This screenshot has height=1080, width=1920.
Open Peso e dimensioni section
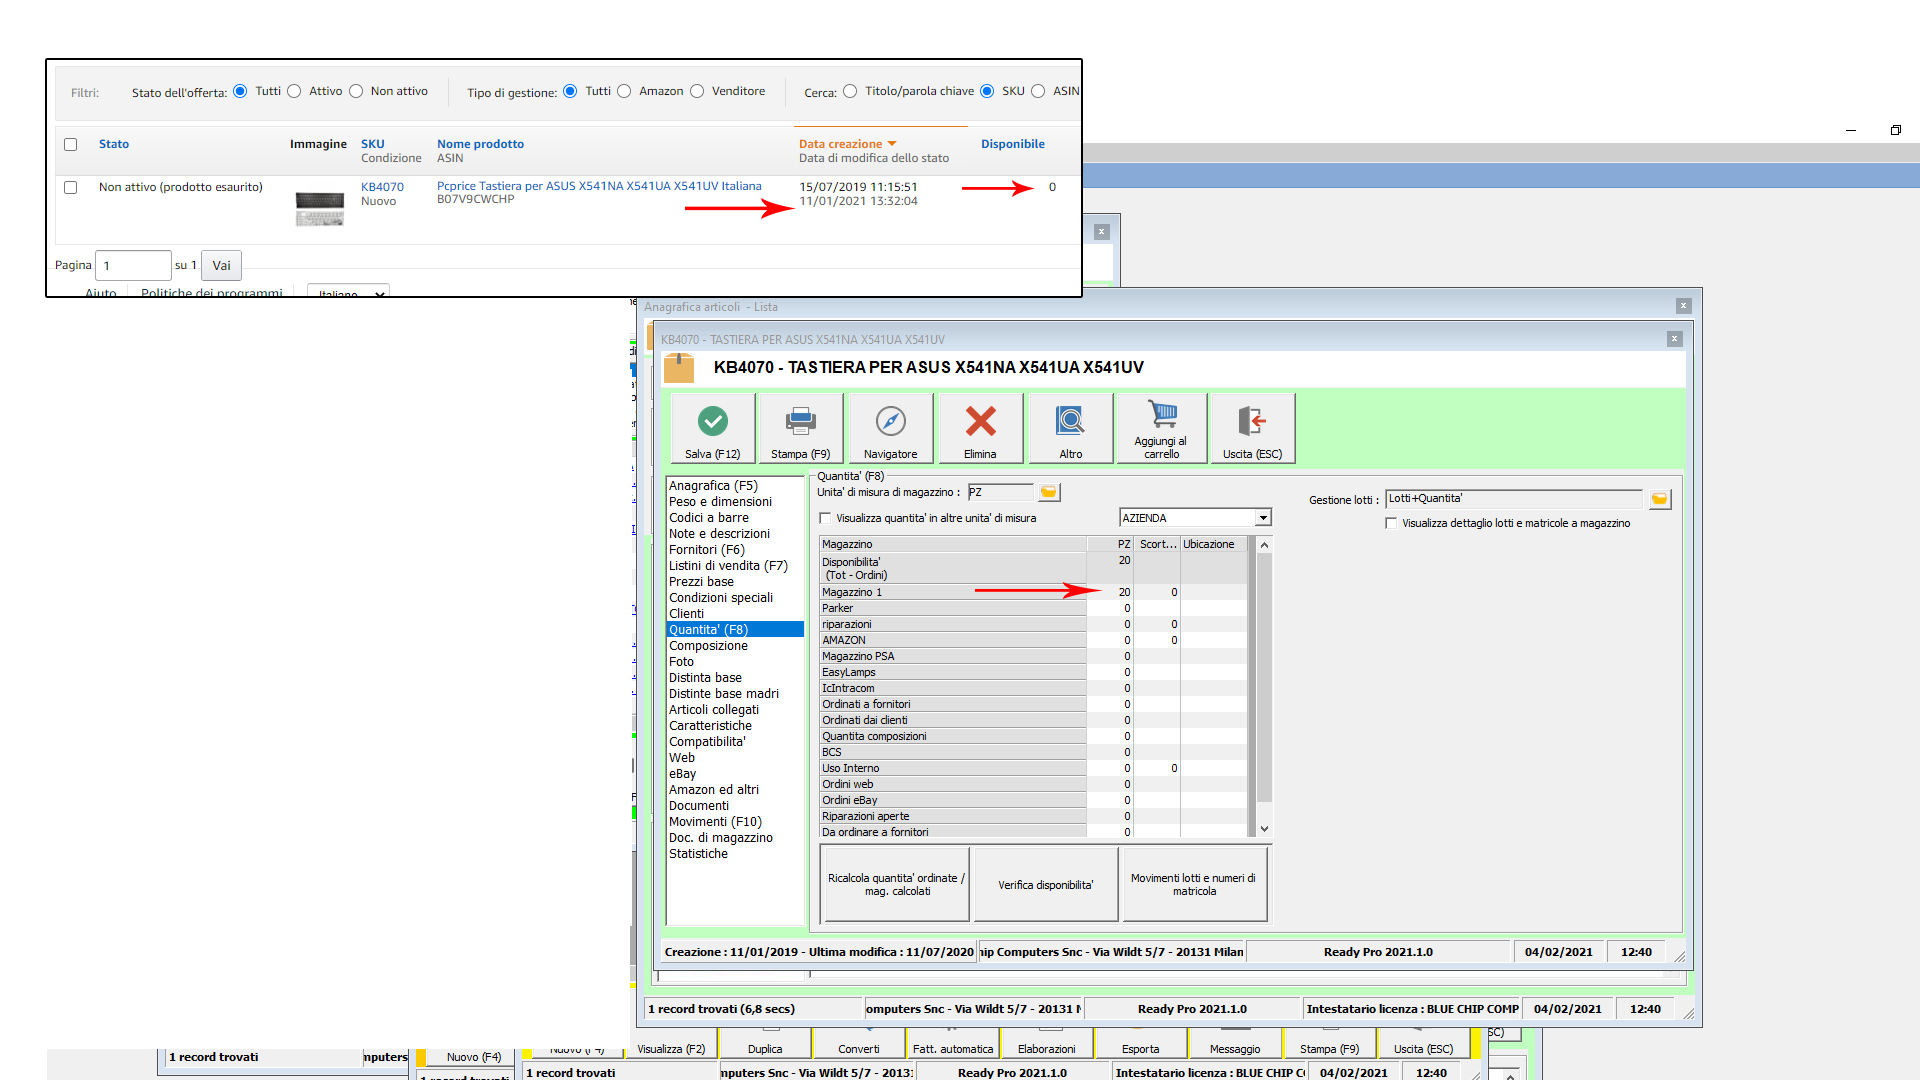coord(720,502)
